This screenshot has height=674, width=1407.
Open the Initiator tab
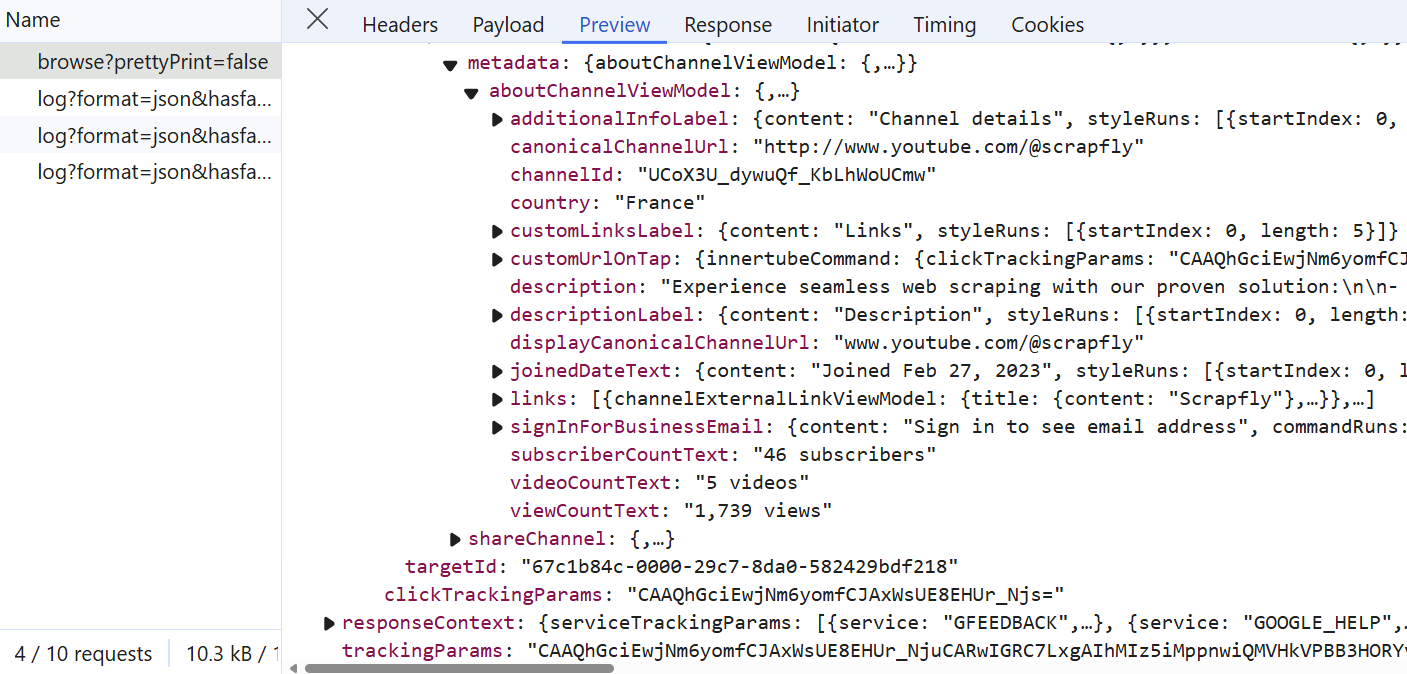(x=842, y=25)
